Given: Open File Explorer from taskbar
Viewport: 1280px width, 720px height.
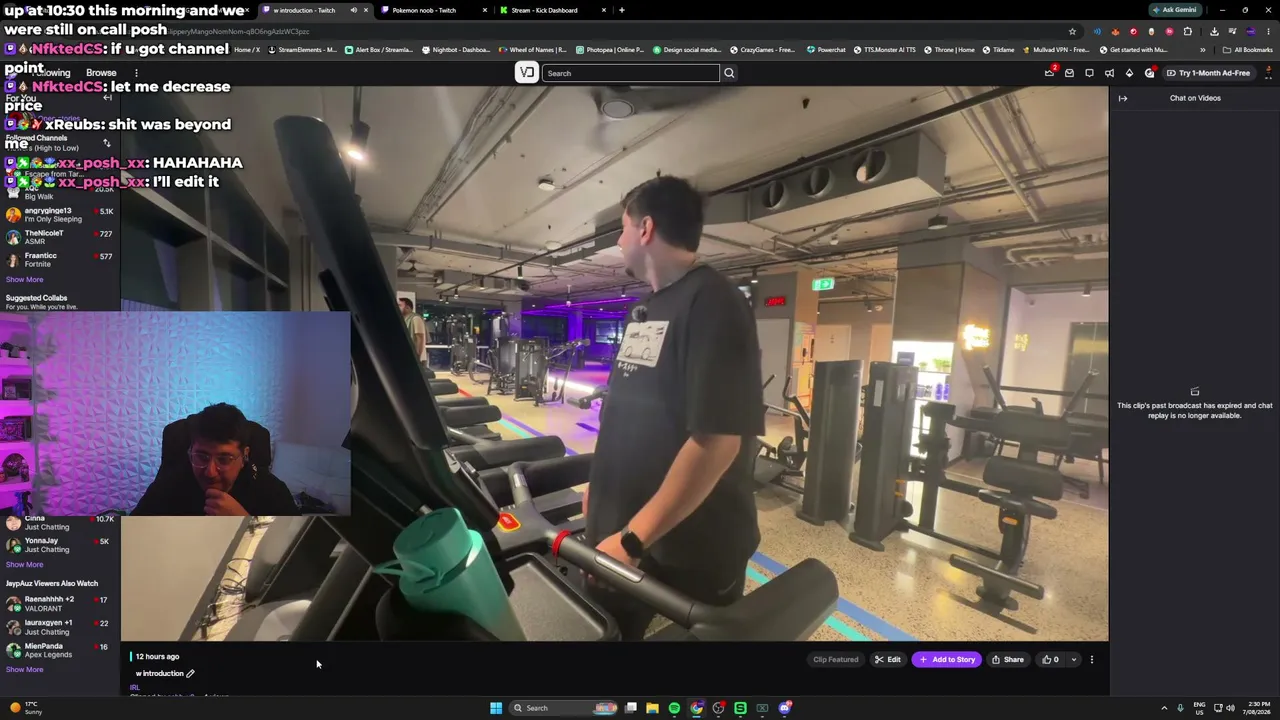Looking at the screenshot, I should click(x=652, y=708).
